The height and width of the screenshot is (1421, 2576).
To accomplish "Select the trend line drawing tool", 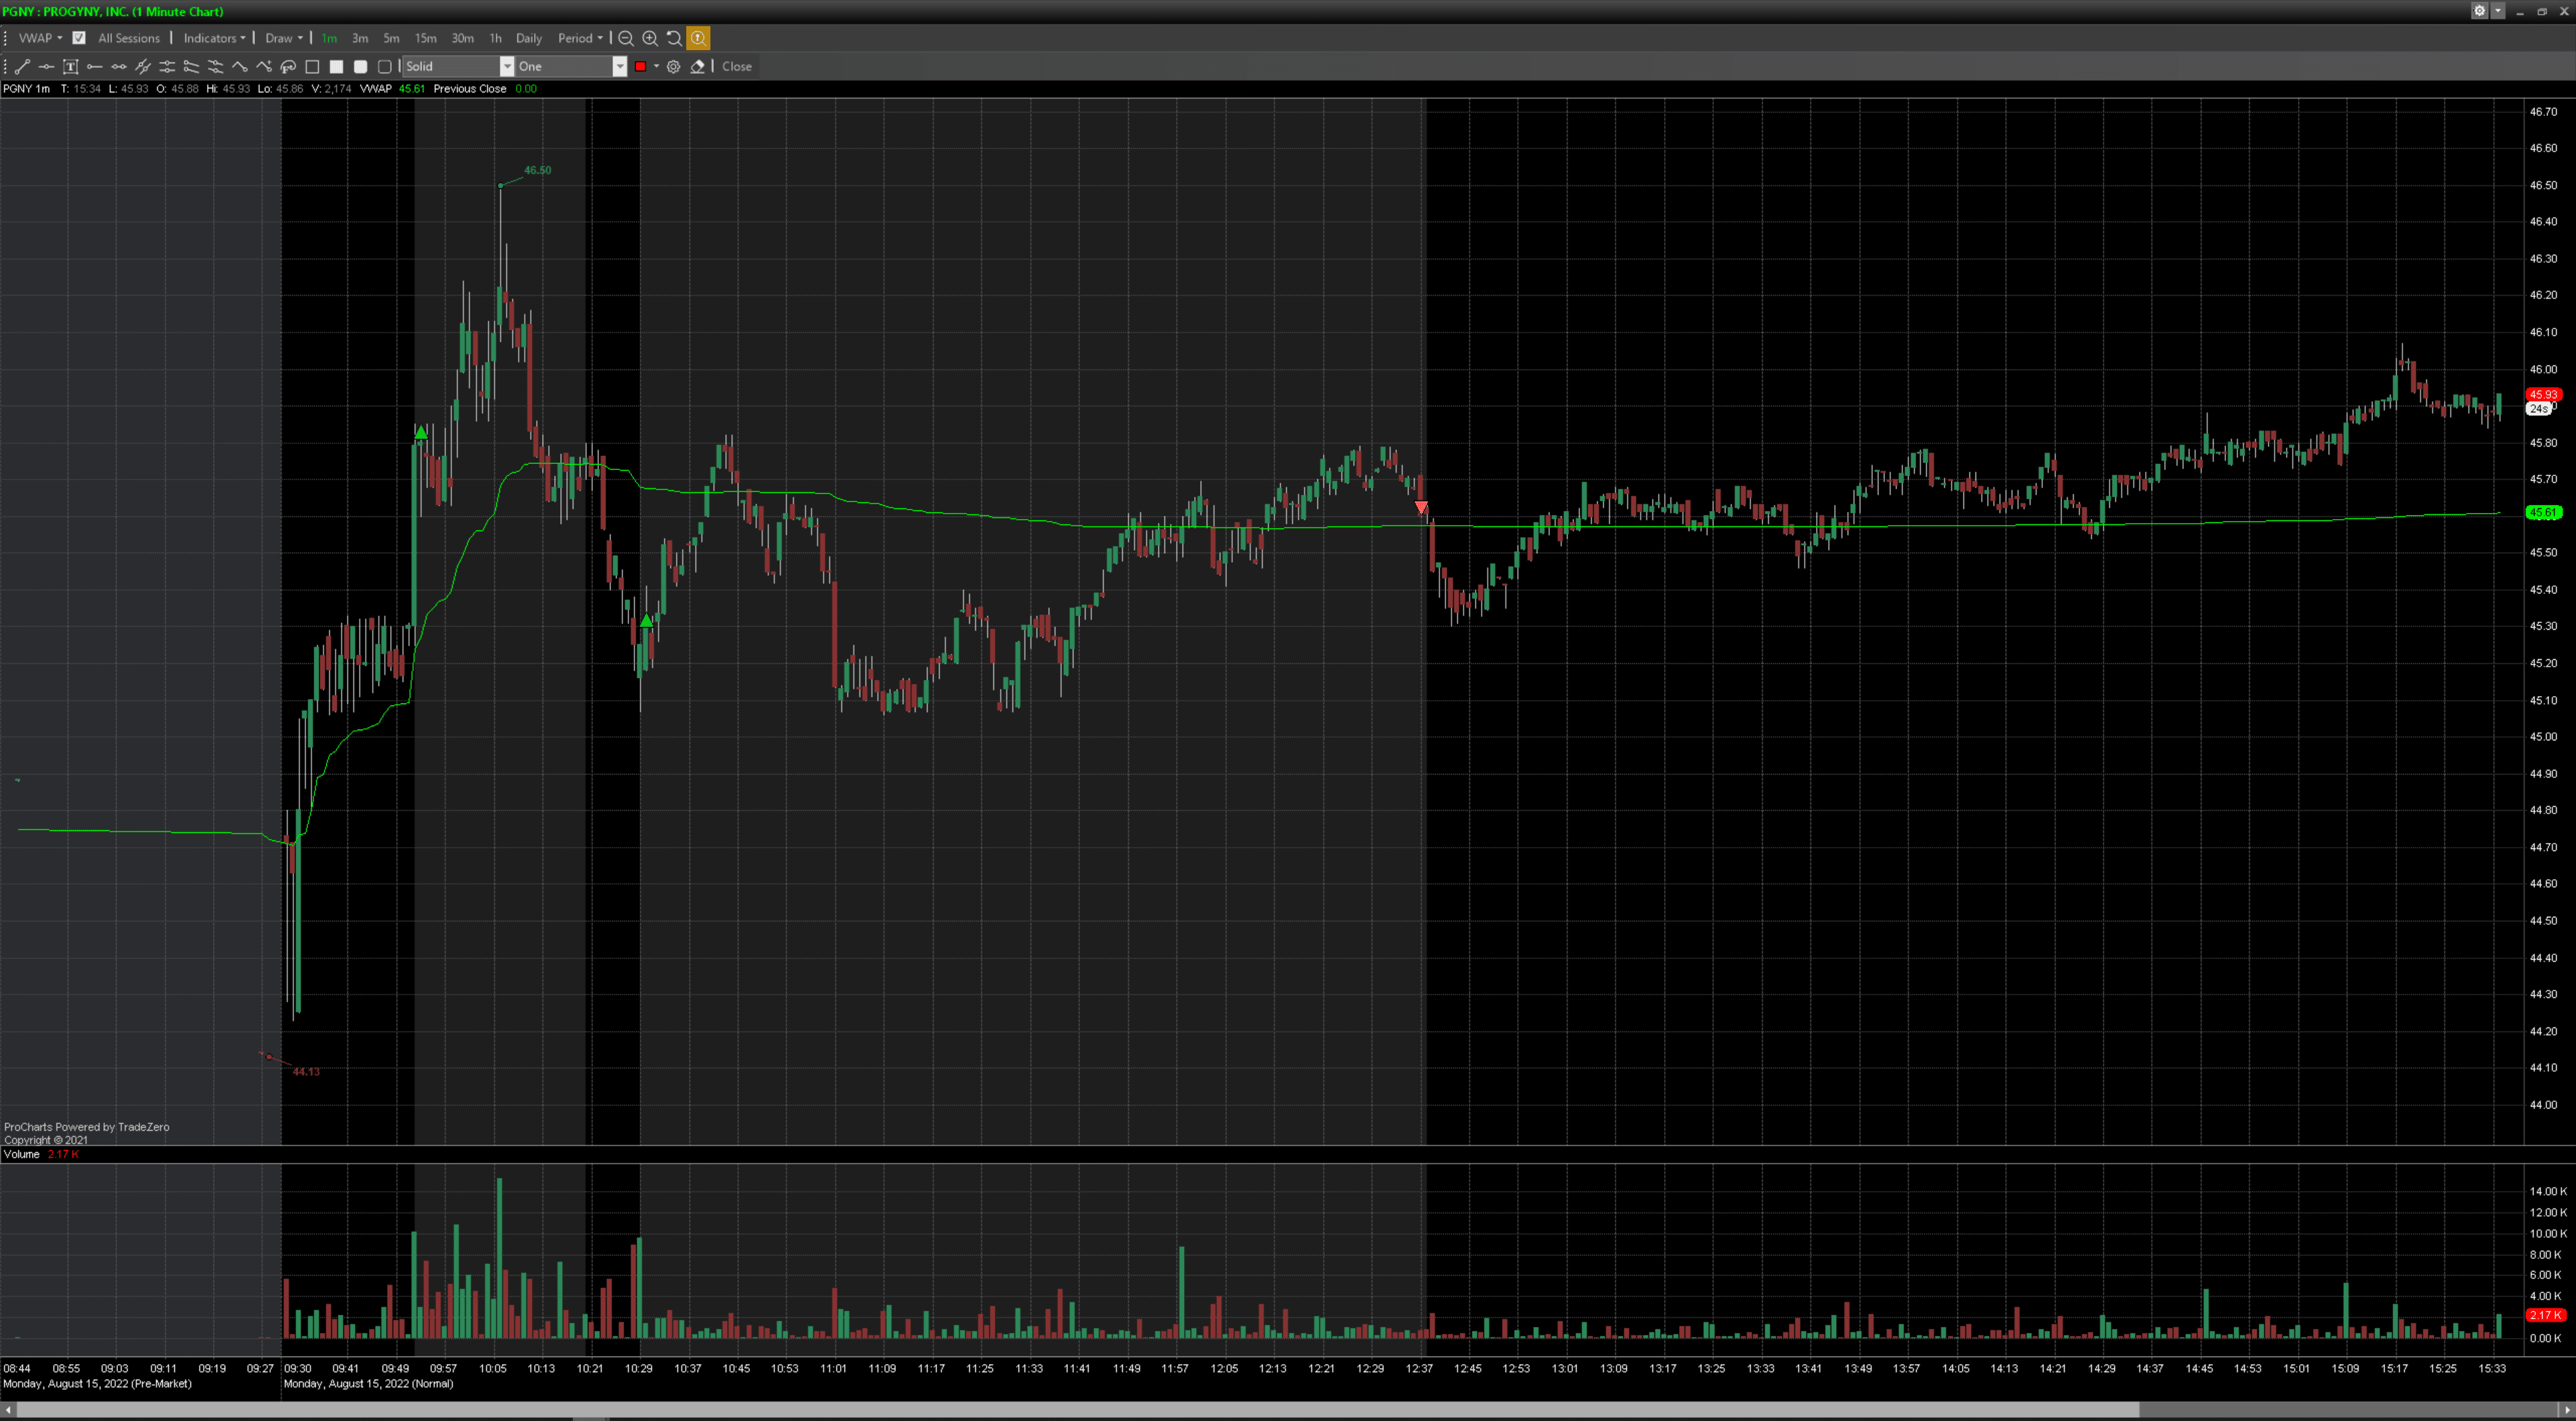I will coord(22,67).
